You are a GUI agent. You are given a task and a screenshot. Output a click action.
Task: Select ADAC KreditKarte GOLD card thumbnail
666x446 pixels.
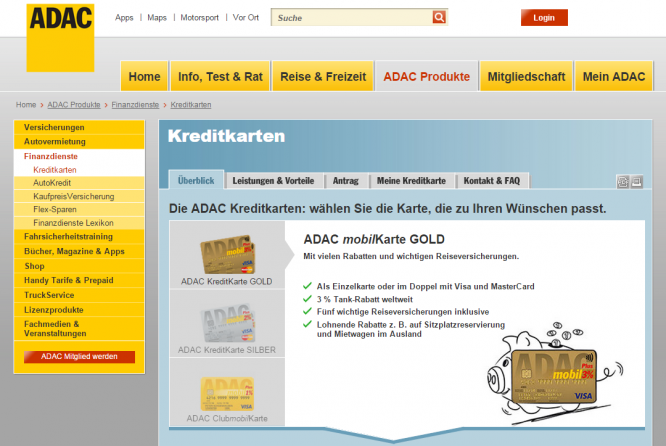pos(227,255)
